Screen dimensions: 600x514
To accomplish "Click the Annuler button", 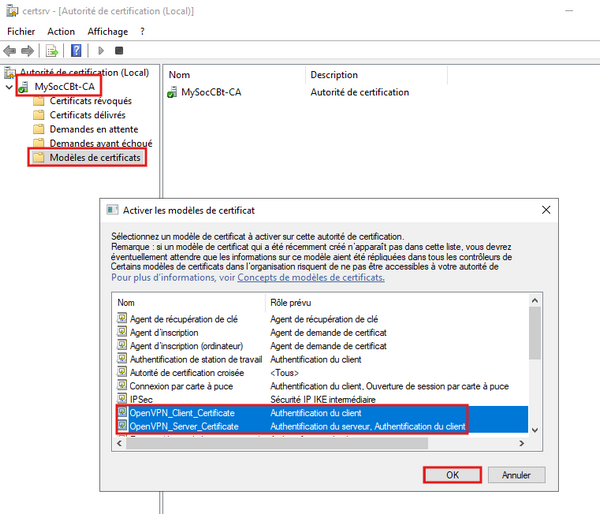I will coord(516,474).
